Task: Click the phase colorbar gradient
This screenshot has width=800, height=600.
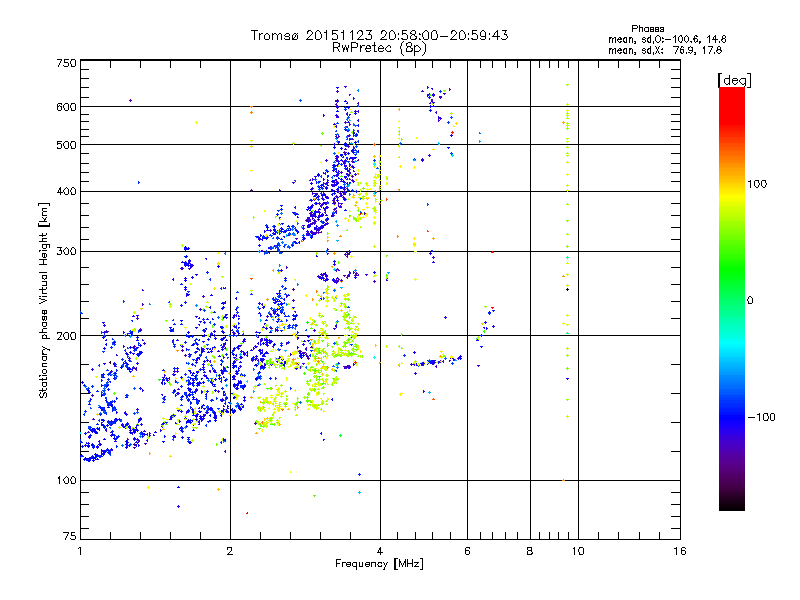Action: [732, 298]
